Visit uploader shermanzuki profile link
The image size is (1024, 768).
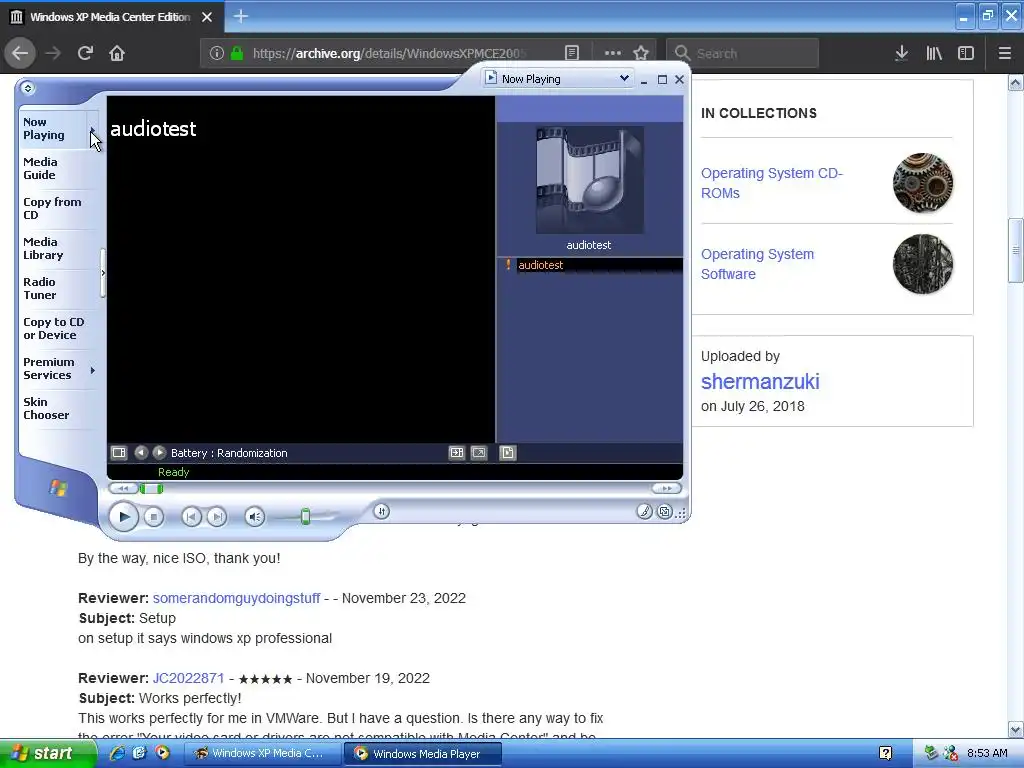click(760, 381)
